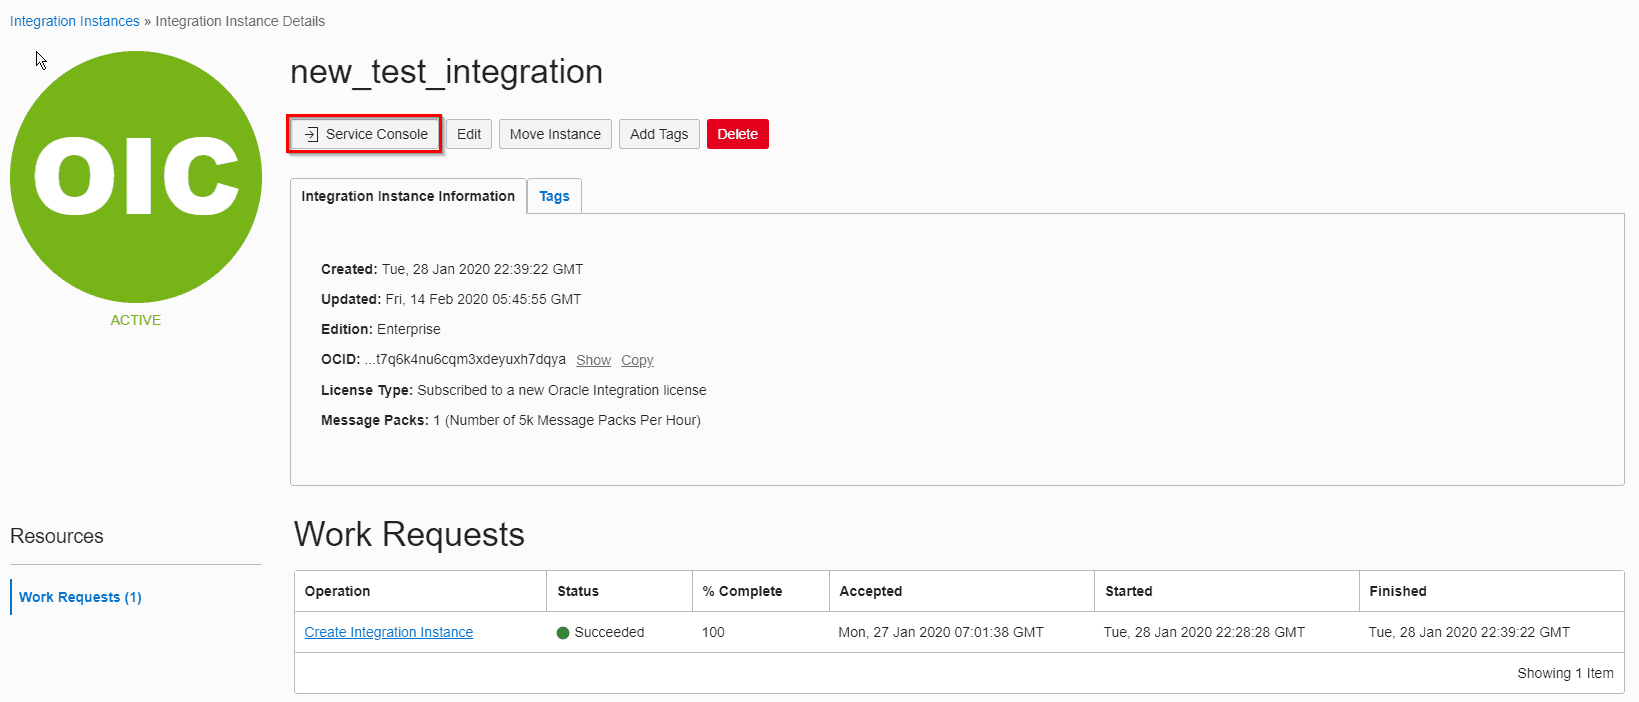
Task: Go to Integration Instances breadcrumb link
Action: pyautogui.click(x=75, y=21)
